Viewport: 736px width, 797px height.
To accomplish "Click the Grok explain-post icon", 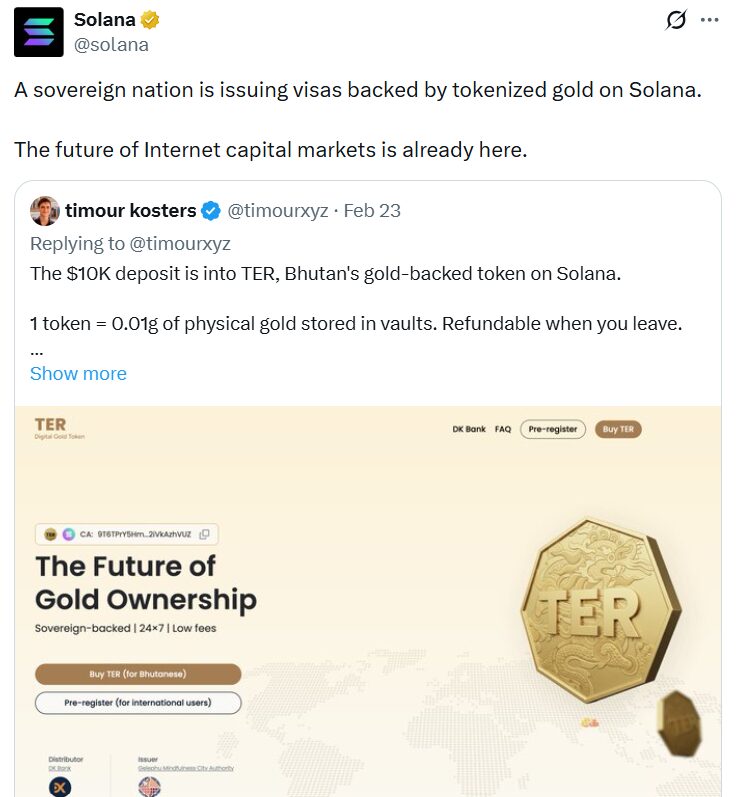I will pyautogui.click(x=676, y=20).
